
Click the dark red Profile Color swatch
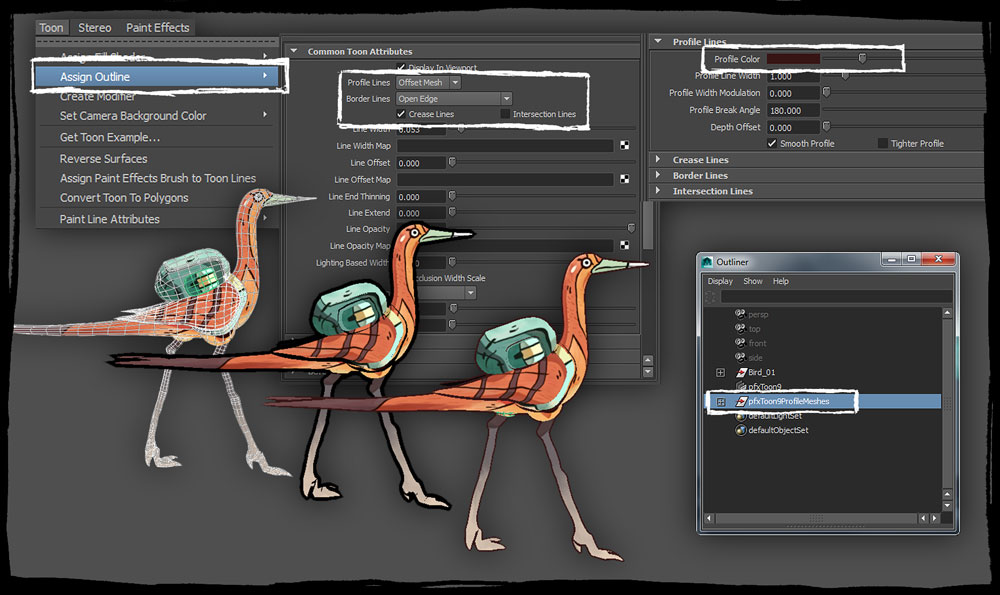(793, 59)
